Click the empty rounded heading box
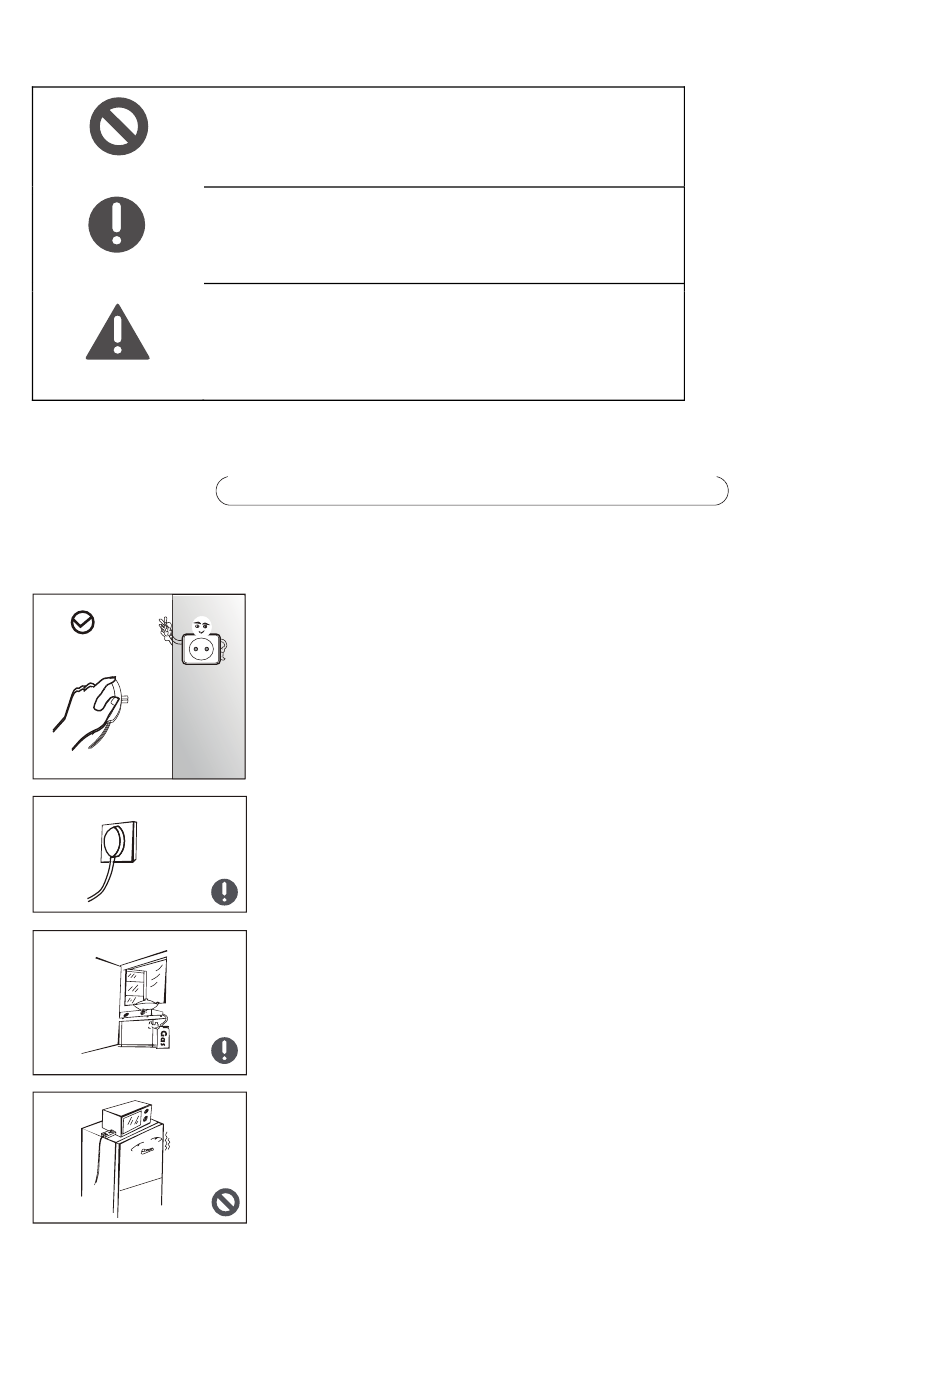Image resolution: width=950 pixels, height=1389 pixels. point(472,491)
